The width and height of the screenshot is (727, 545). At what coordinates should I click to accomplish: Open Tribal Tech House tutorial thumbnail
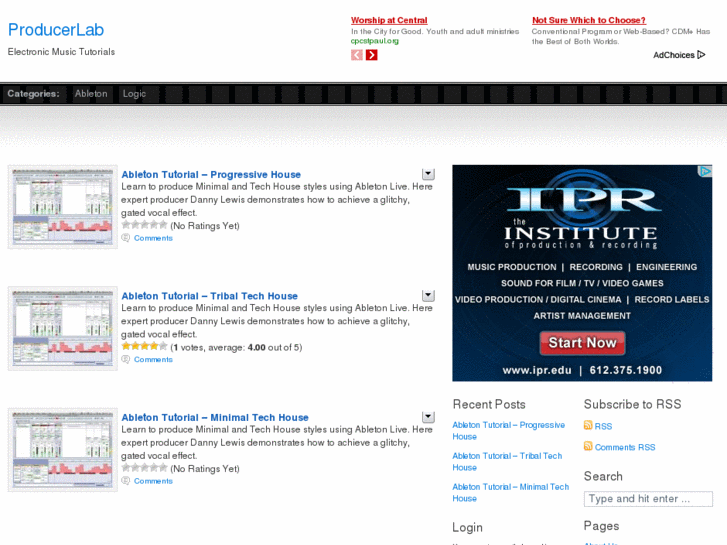coord(63,328)
